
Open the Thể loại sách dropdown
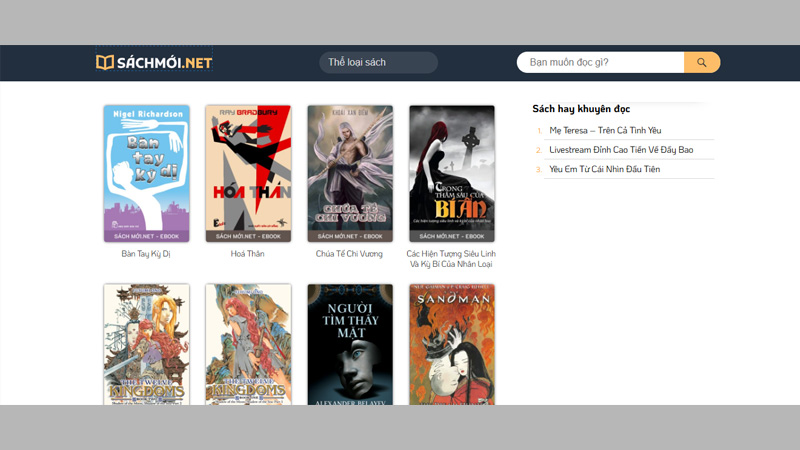pos(378,62)
